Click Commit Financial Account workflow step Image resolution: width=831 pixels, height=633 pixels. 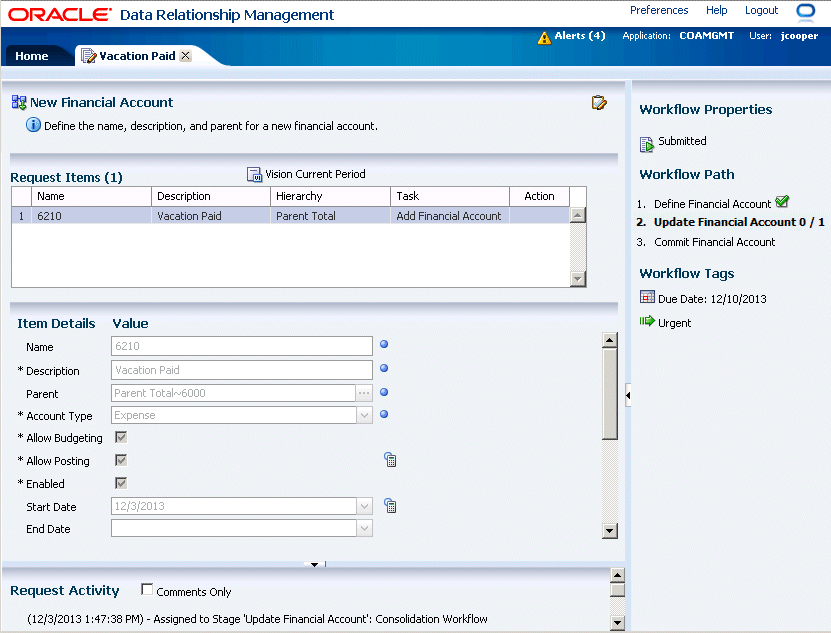tap(714, 242)
